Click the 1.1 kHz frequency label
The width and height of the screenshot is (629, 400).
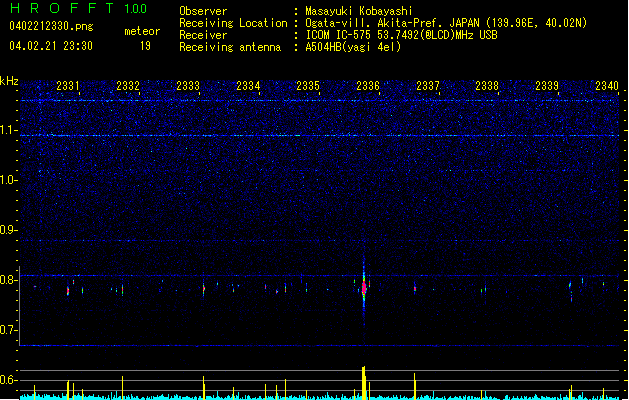pyautogui.click(x=9, y=130)
